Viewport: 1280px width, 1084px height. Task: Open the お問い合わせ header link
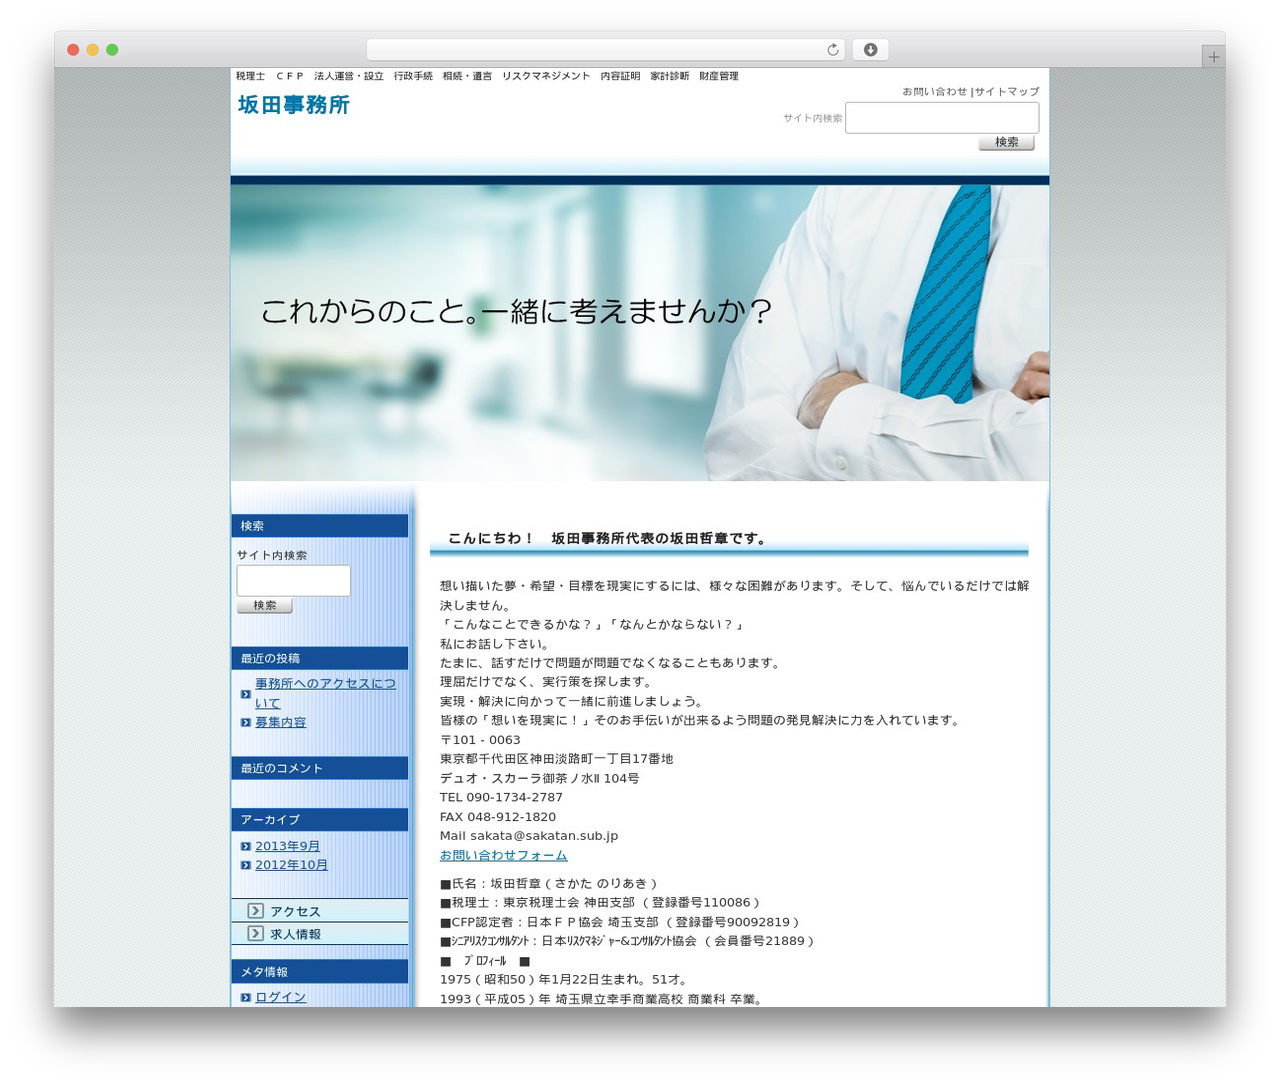coord(935,91)
